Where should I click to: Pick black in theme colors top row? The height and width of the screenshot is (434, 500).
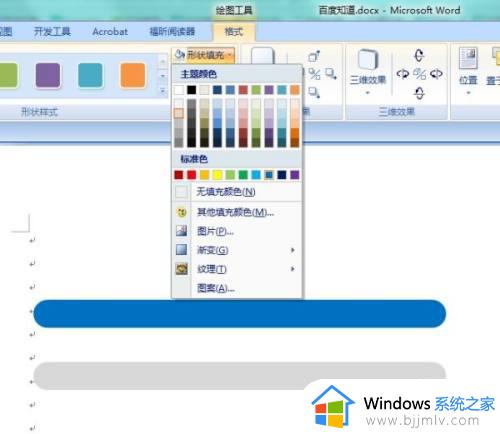click(x=192, y=90)
